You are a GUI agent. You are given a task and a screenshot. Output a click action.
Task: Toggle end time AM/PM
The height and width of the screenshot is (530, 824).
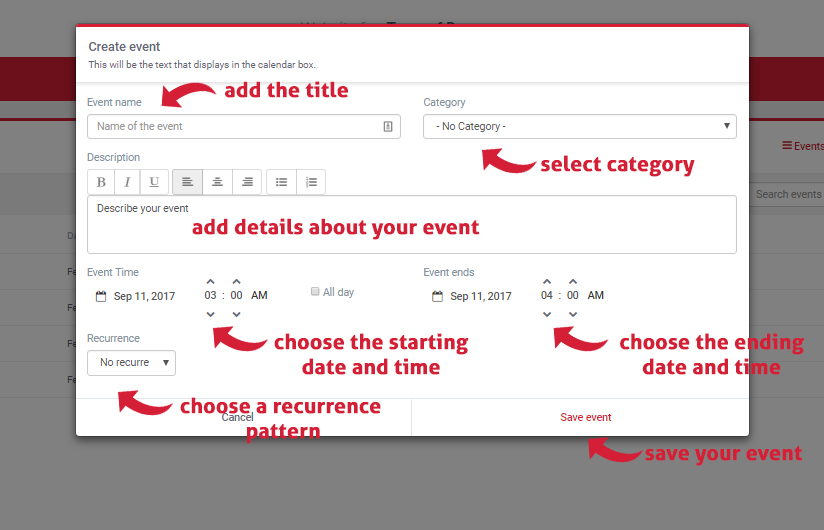coord(595,295)
